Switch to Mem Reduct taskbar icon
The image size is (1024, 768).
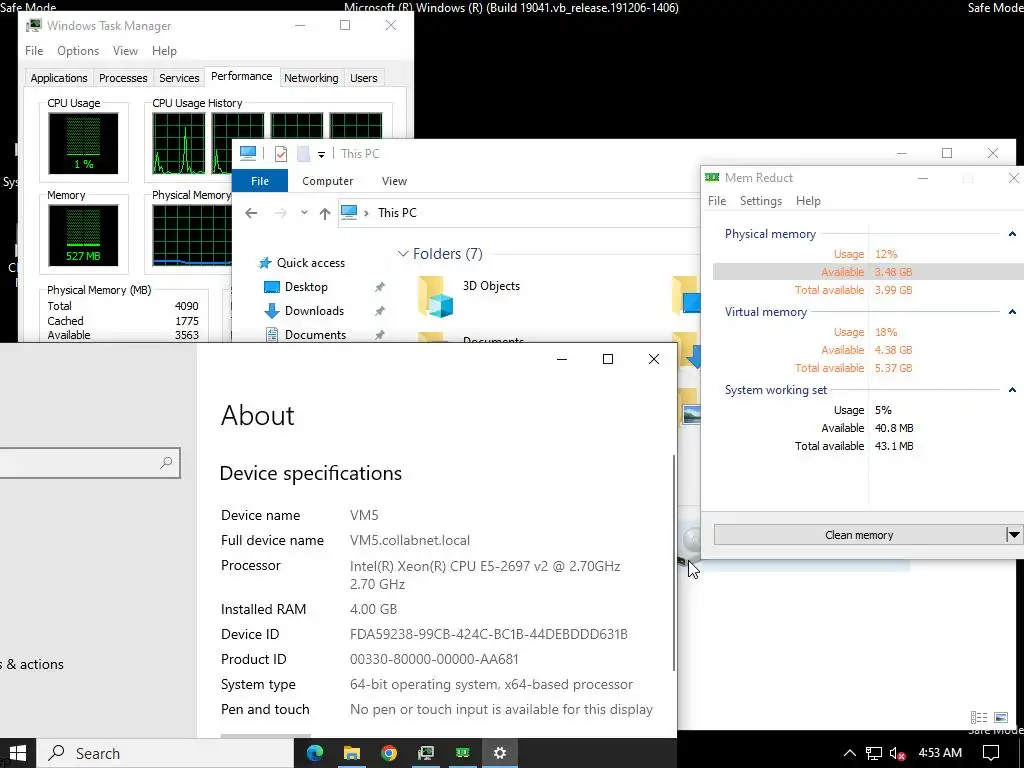coord(462,753)
